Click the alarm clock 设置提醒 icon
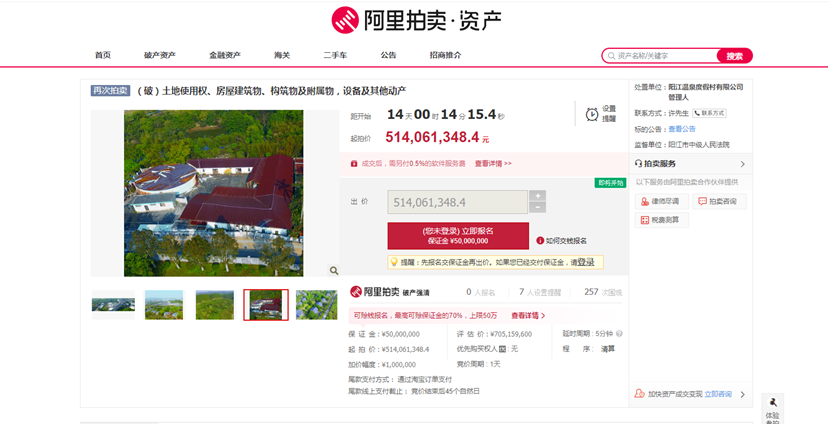This screenshot has height=424, width=828. (592, 114)
